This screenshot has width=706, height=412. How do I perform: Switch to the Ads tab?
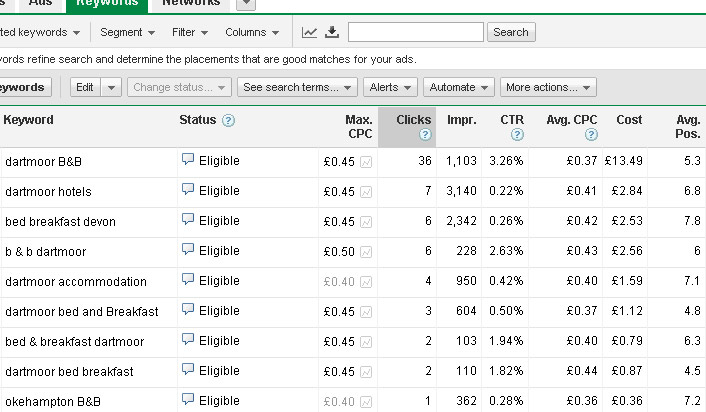[x=40, y=4]
